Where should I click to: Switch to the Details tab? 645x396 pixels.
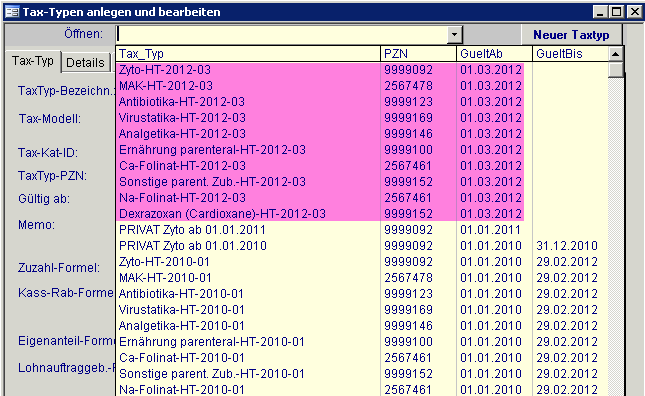point(86,63)
